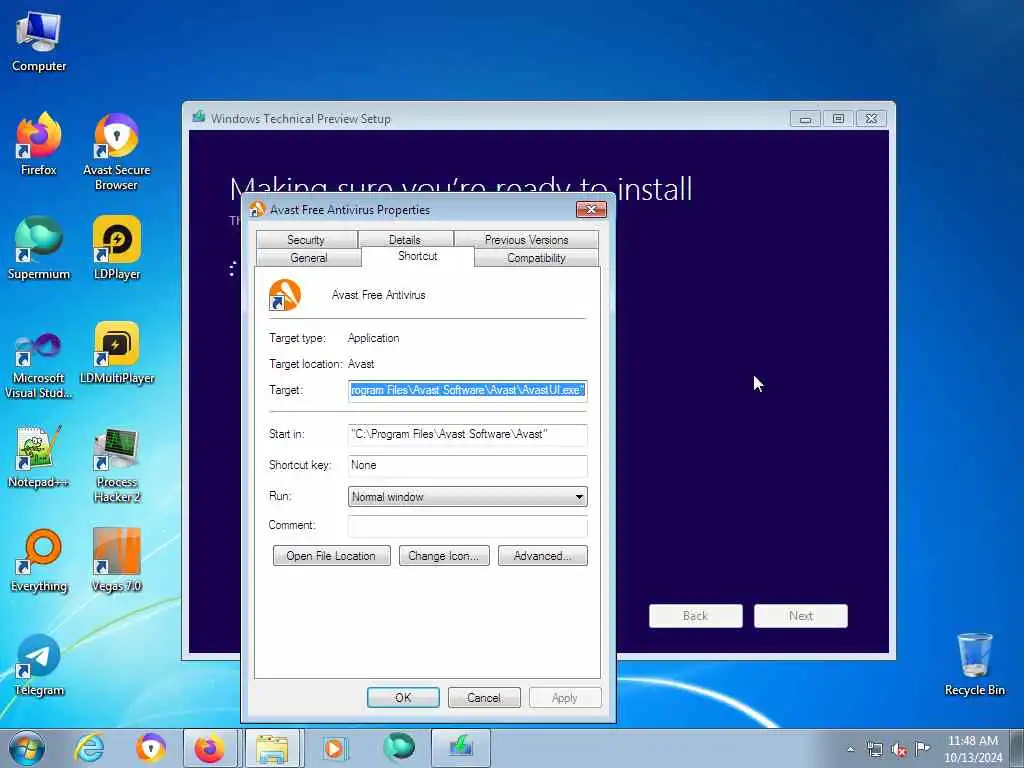Show hidden tray icons arrow

coord(850,749)
